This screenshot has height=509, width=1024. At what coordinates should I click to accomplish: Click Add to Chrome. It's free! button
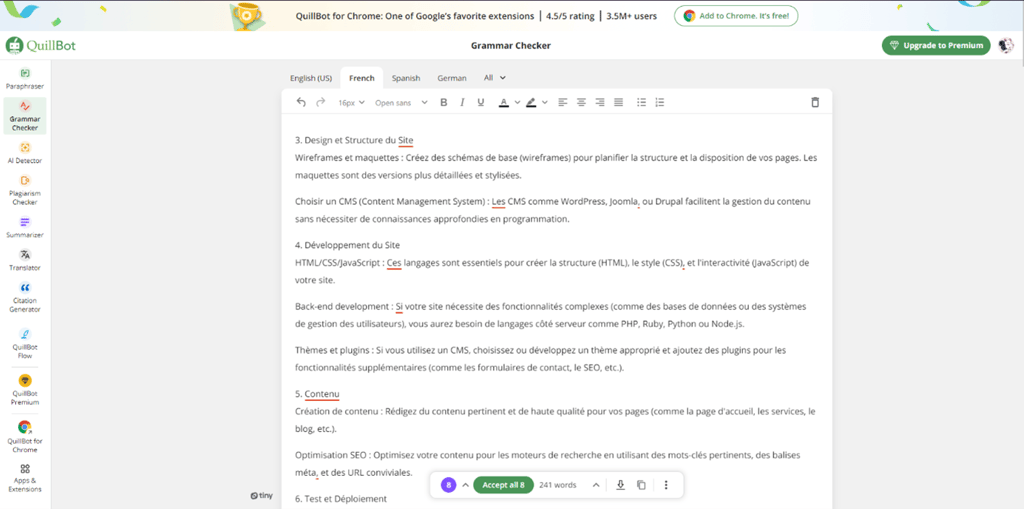736,16
